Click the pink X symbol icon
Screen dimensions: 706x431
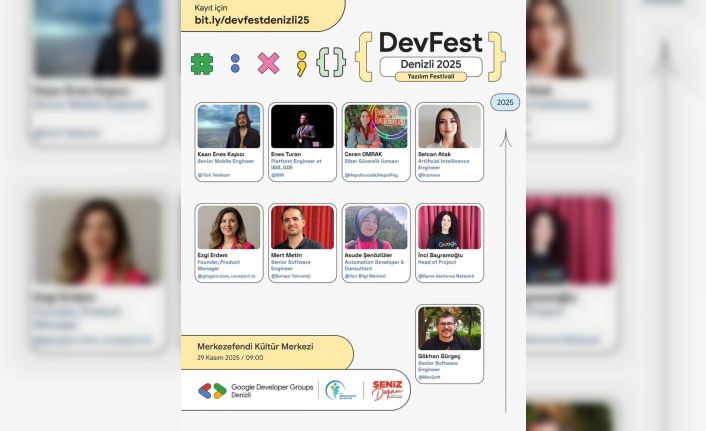pyautogui.click(x=268, y=63)
